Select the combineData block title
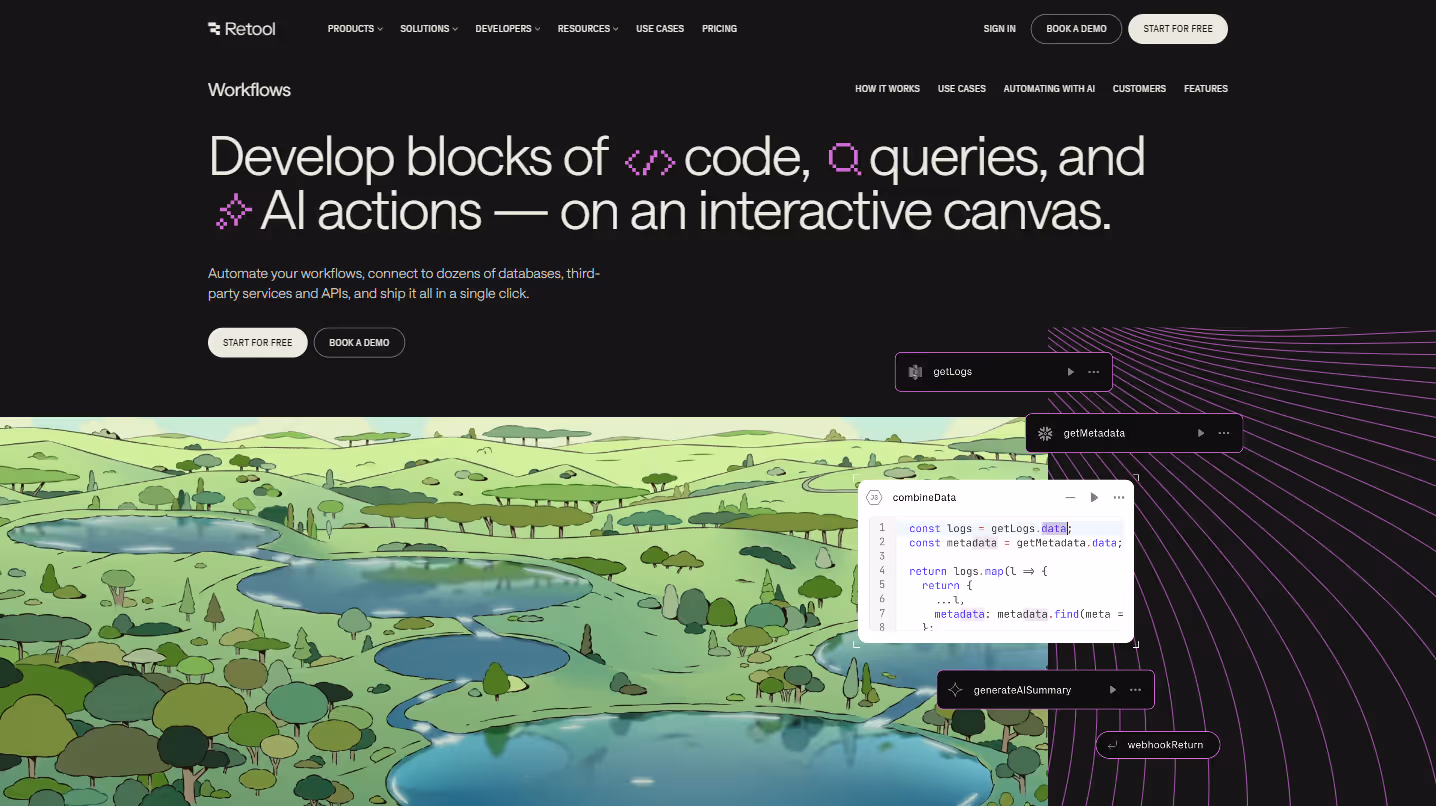 pos(924,497)
